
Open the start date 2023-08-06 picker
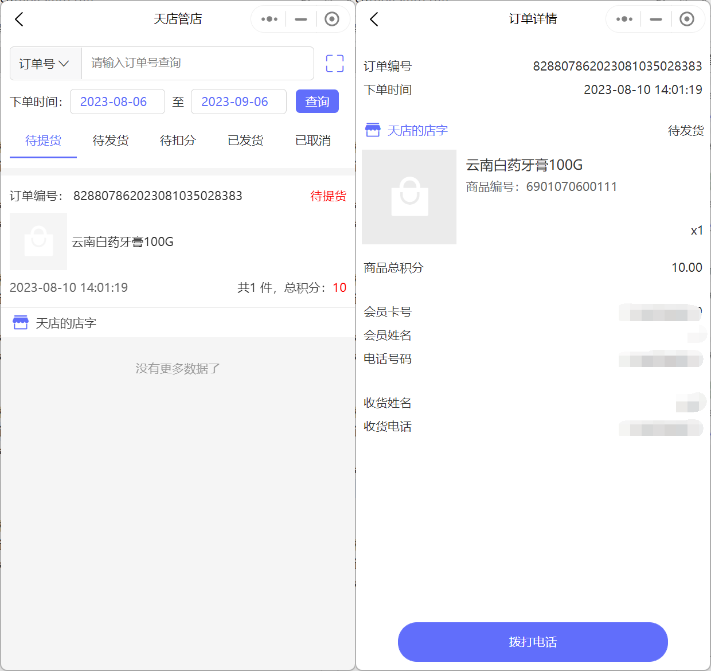tap(117, 102)
